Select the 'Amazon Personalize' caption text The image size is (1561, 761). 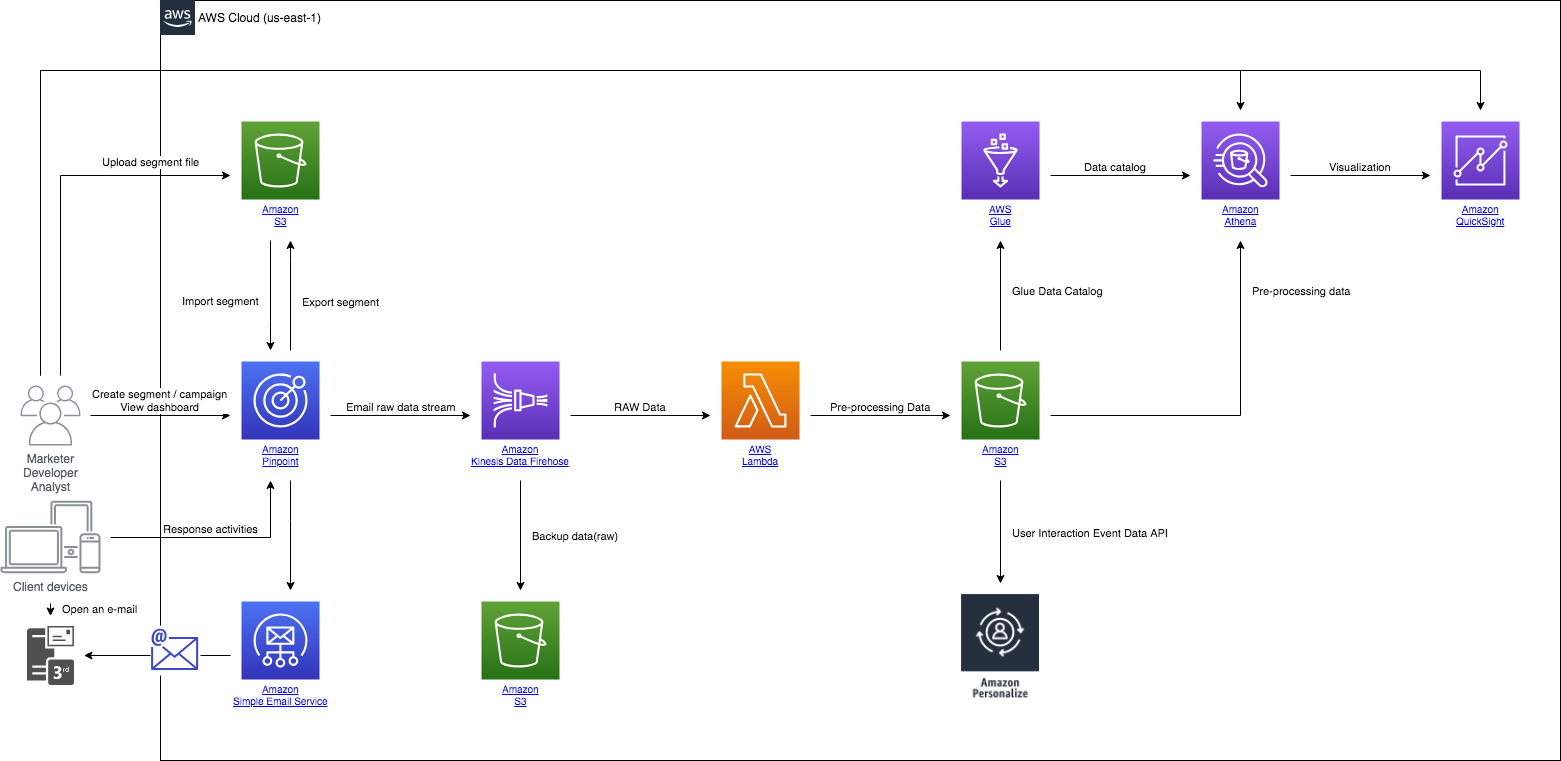point(1000,687)
